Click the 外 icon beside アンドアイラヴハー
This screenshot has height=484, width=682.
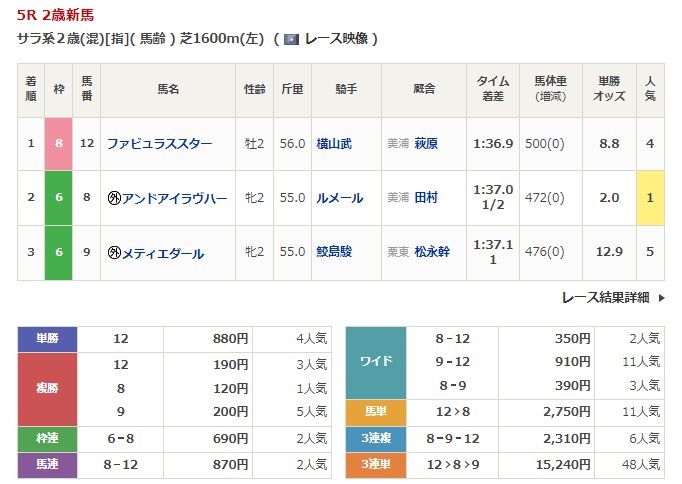(x=114, y=198)
